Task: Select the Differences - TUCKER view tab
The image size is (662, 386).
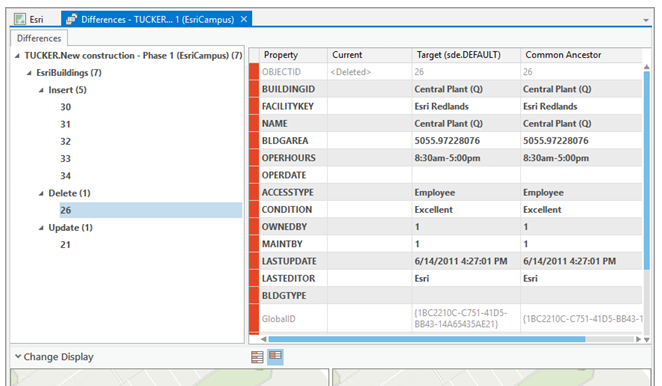Action: click(157, 19)
